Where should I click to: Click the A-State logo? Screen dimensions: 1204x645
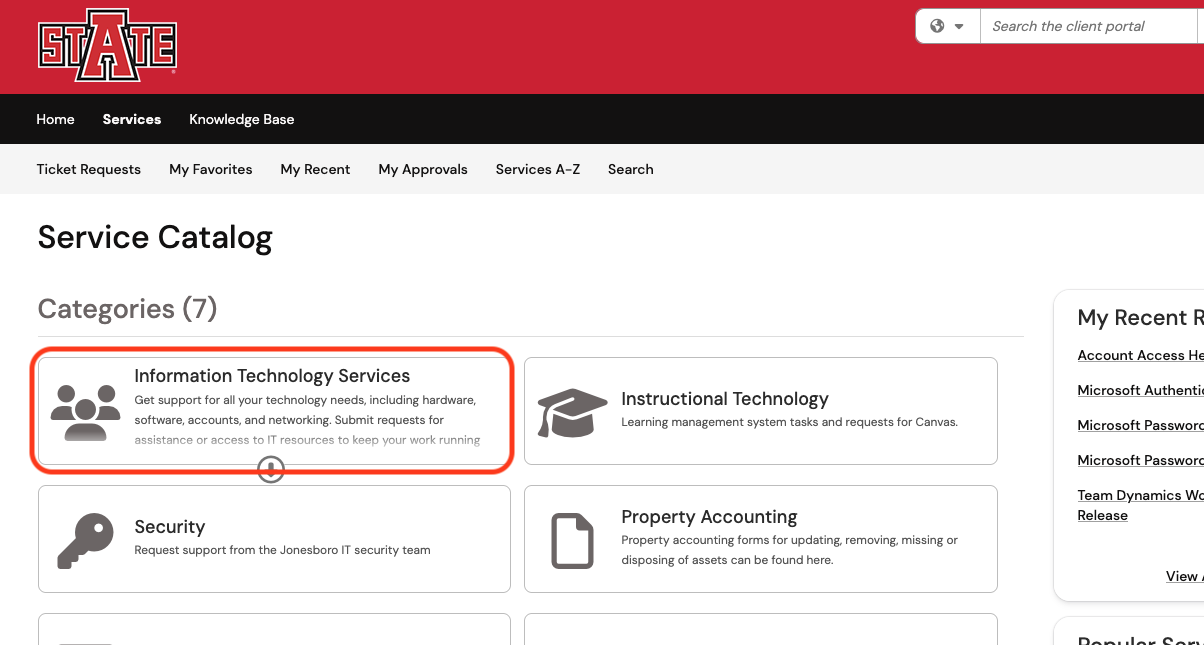tap(107, 45)
